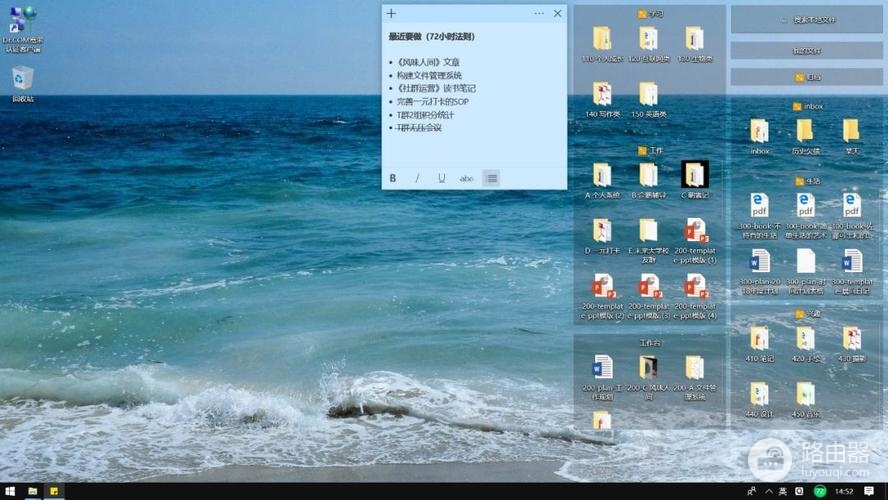Add a new sticky note with plus icon

[391, 14]
